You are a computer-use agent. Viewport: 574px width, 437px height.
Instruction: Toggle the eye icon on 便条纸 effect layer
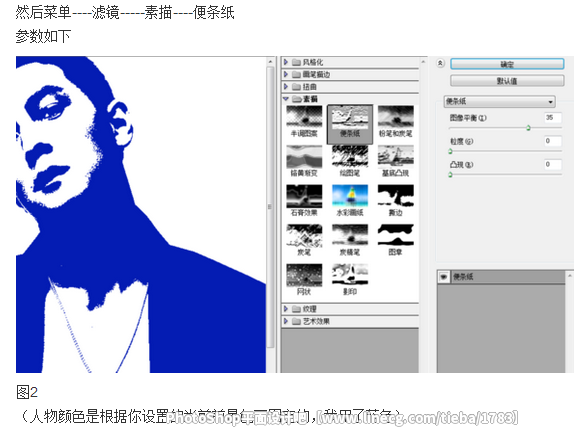443,277
